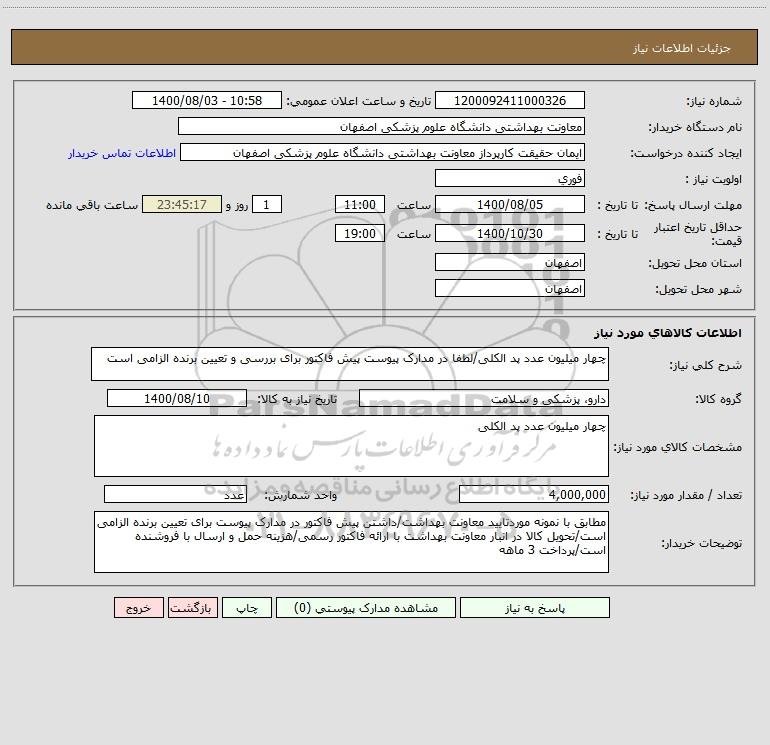This screenshot has height=745, width=770.
Task: Click goods need date 1400/08/10
Action: point(177,398)
